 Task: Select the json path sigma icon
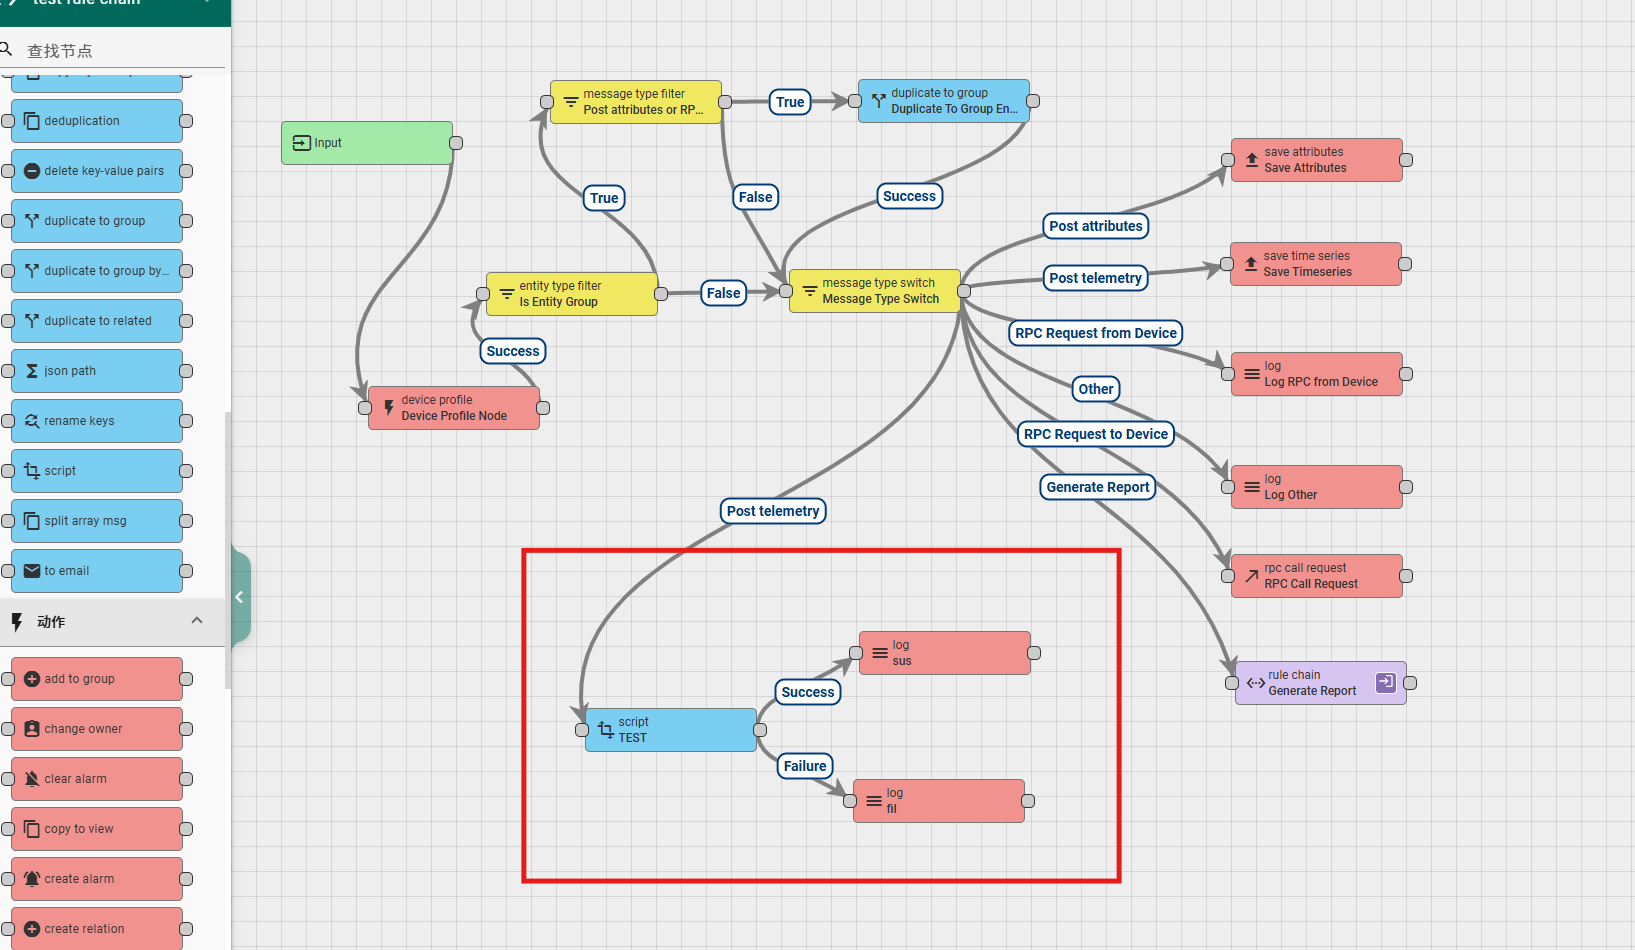(32, 371)
